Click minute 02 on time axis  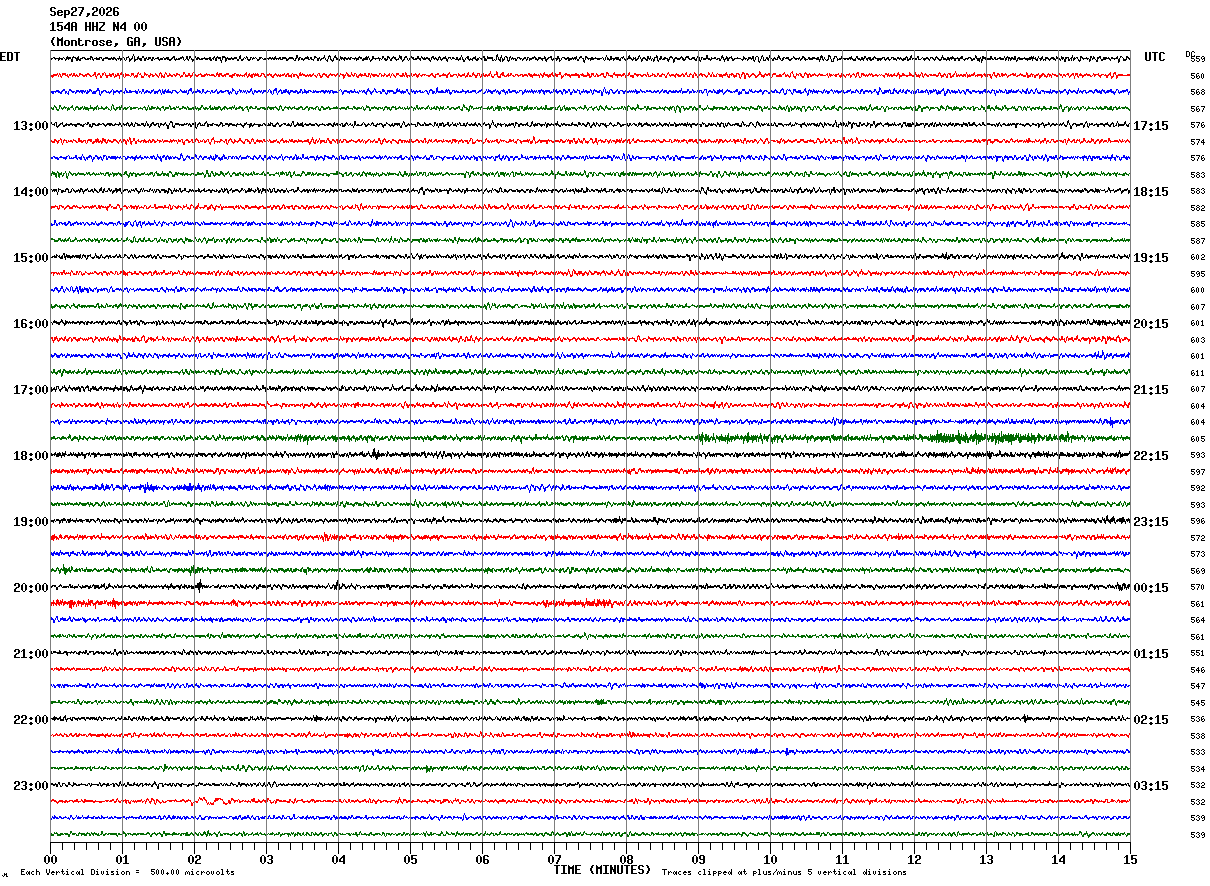point(194,859)
